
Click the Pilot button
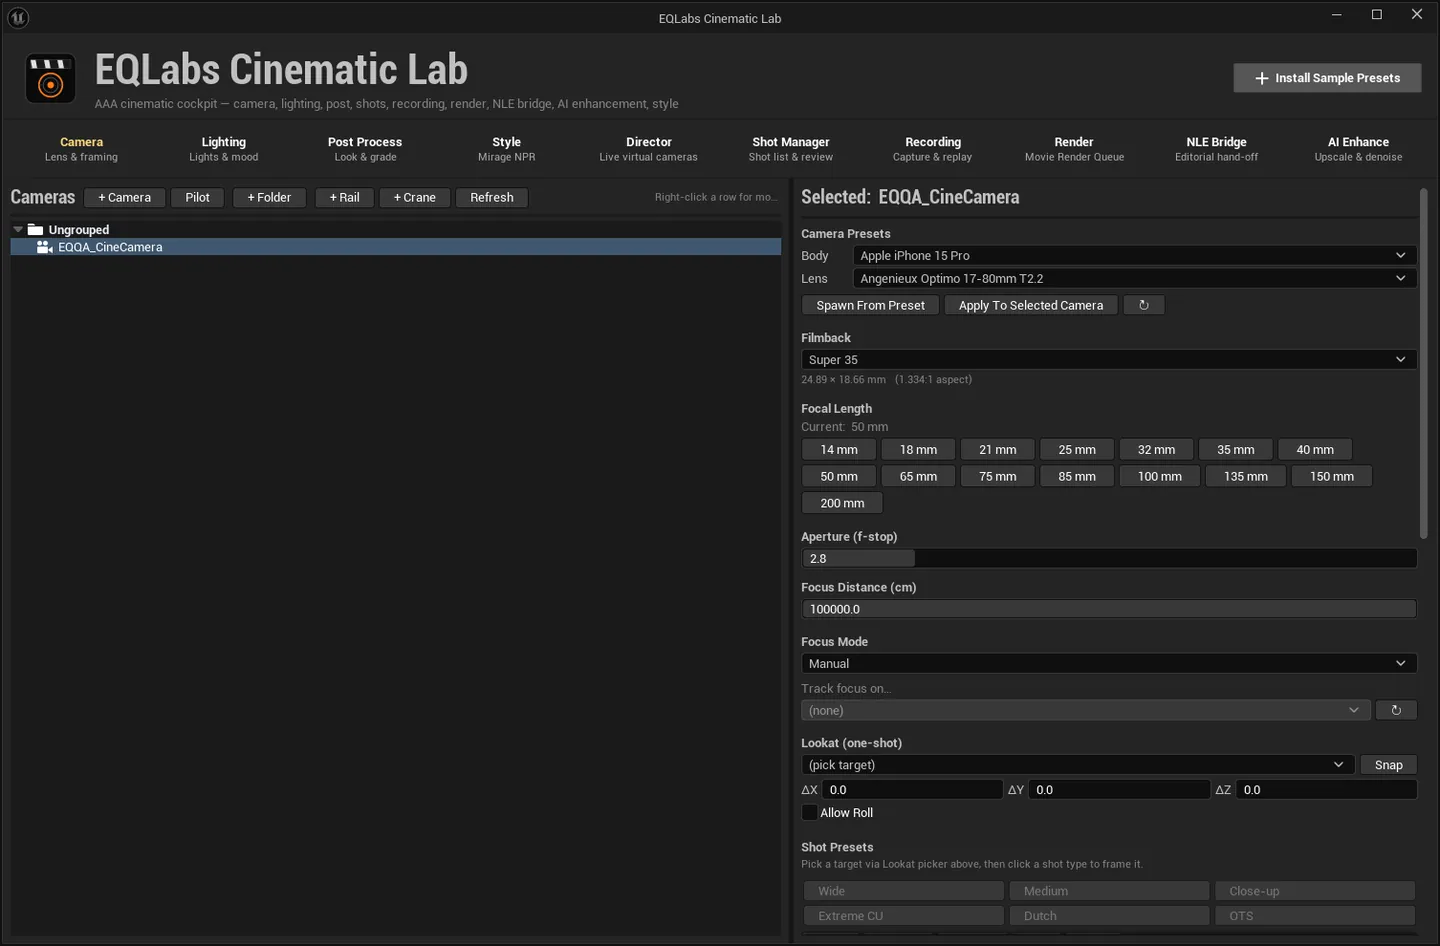tap(198, 197)
